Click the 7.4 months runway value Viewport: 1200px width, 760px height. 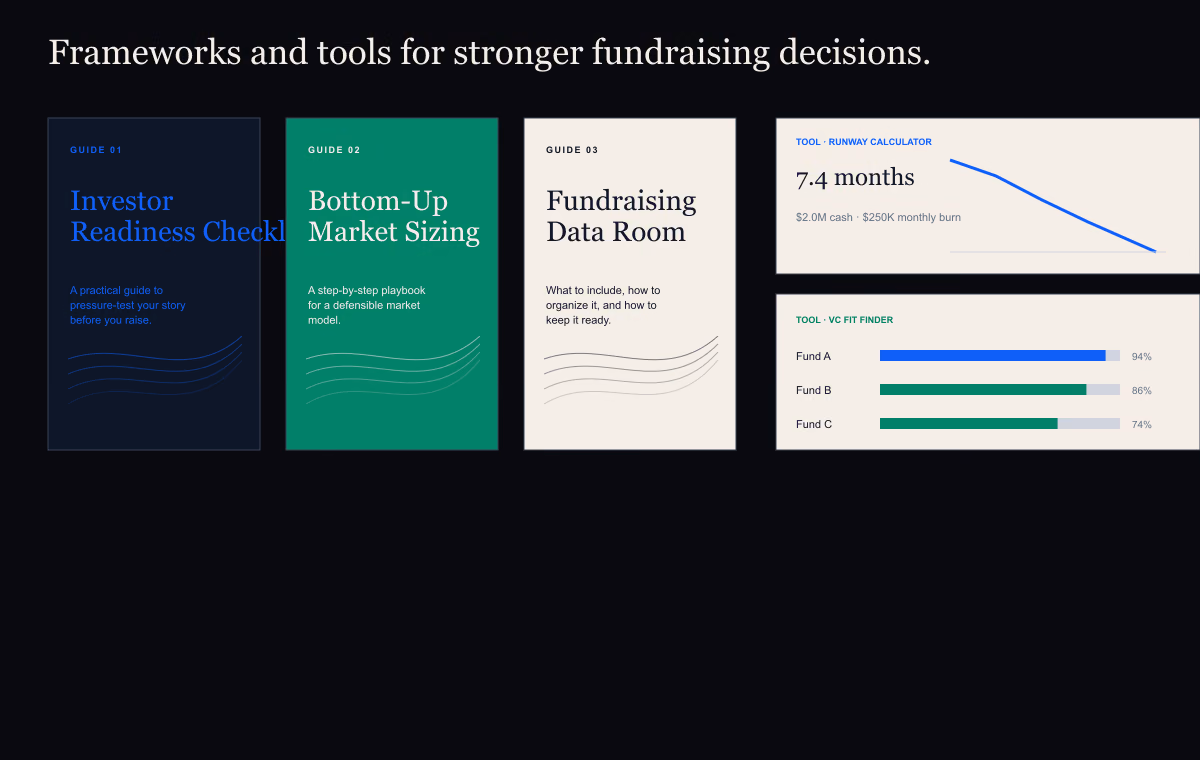855,177
